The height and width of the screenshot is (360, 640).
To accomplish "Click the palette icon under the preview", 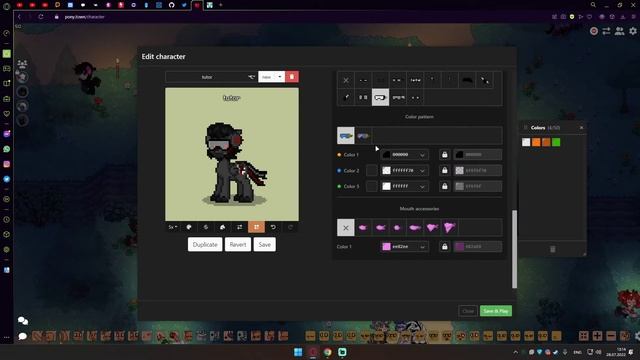I will 189,227.
